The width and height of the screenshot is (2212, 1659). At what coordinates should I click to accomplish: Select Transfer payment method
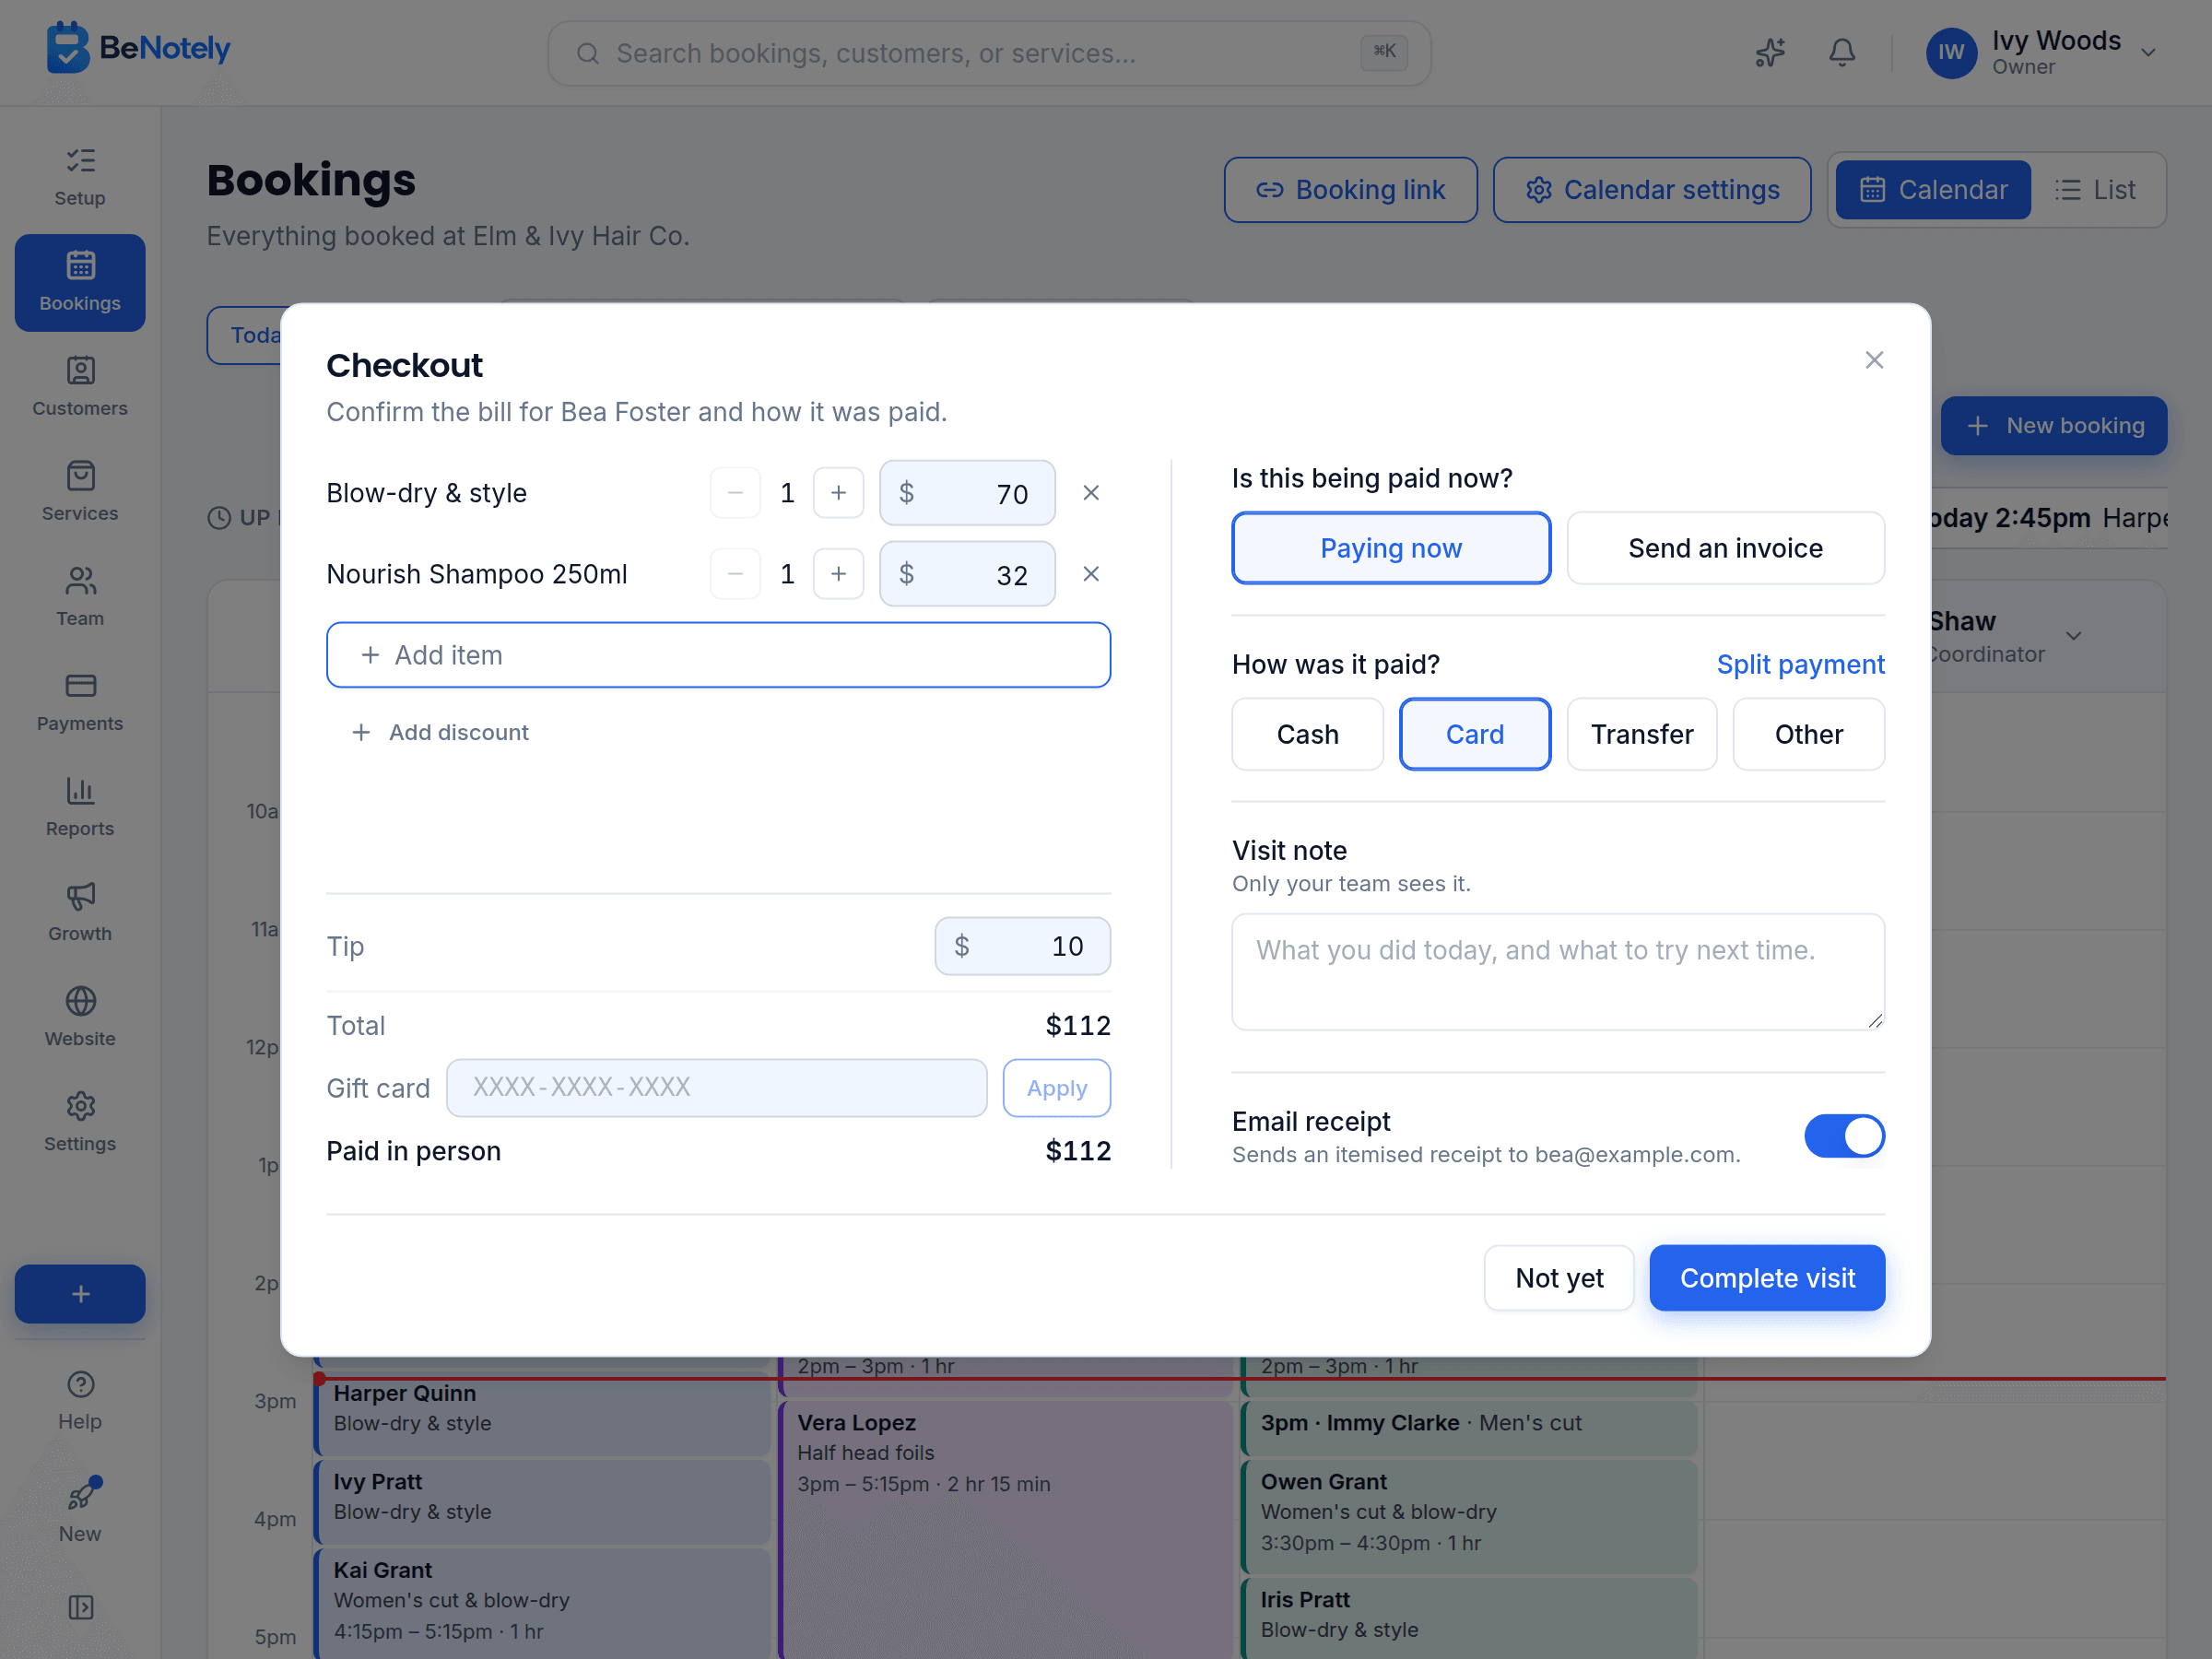(1642, 734)
